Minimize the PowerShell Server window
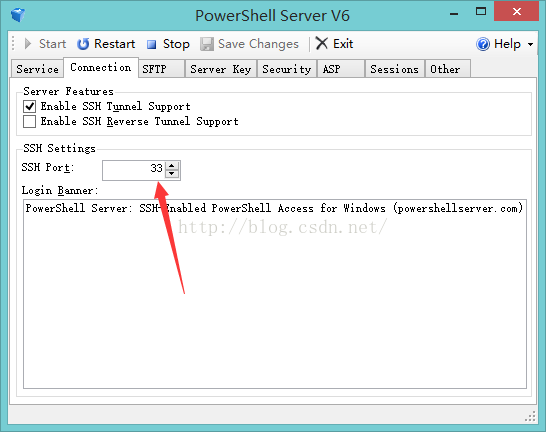 click(454, 14)
